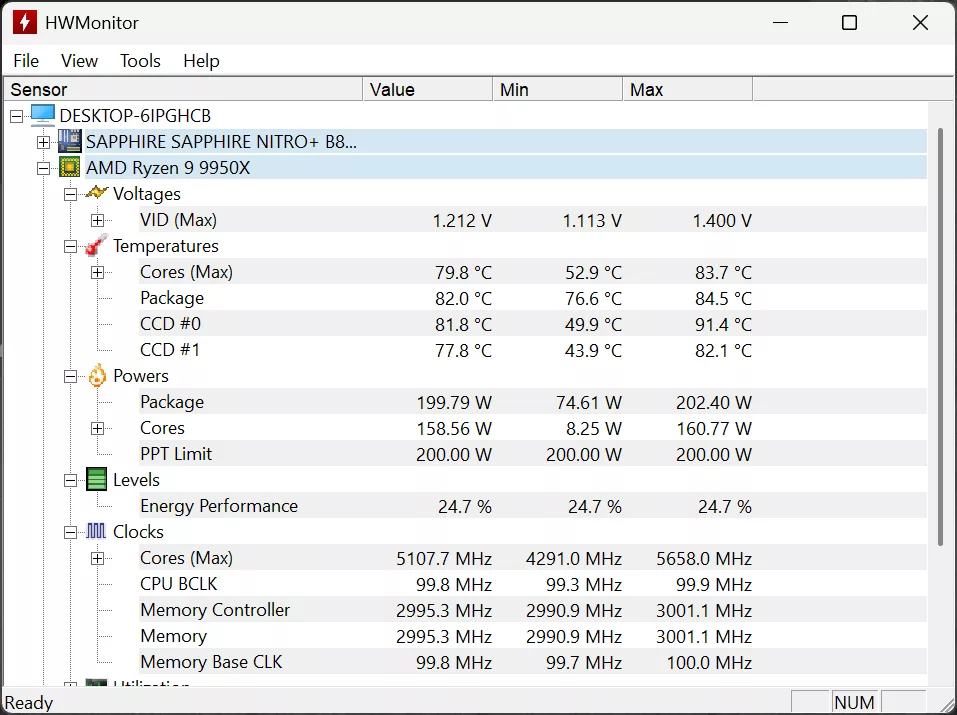Select the VID (Max) row label
The image size is (957, 715).
178,220
